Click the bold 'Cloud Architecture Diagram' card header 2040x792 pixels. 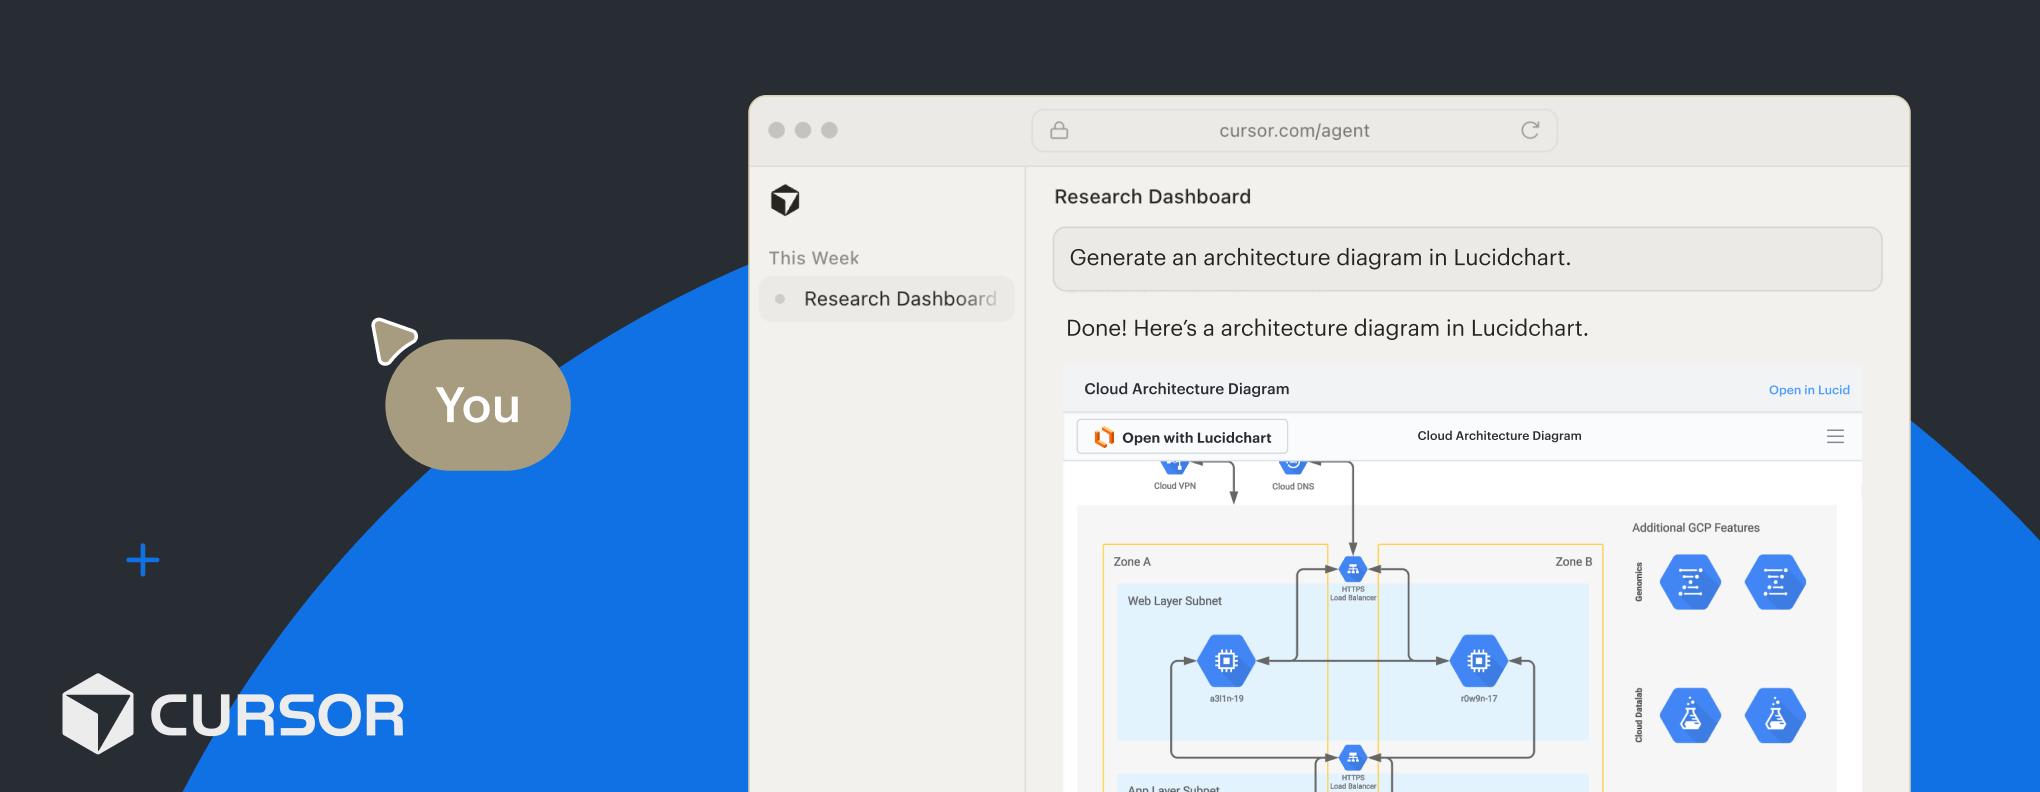click(x=1186, y=389)
